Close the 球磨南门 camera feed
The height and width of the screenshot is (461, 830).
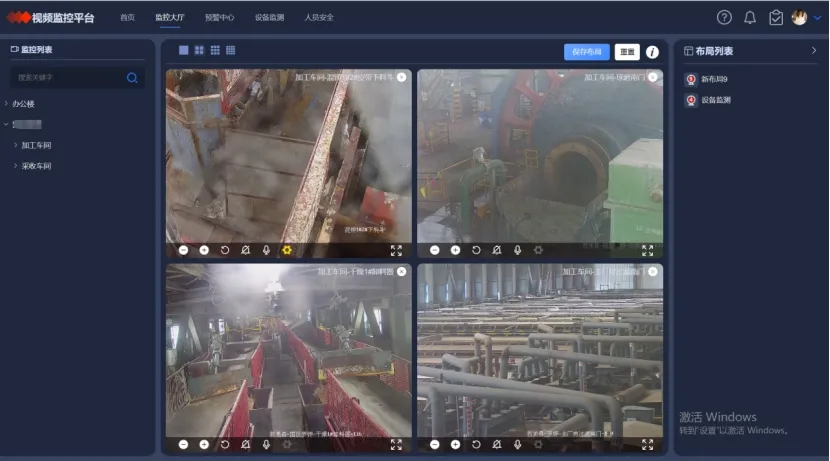click(x=653, y=77)
